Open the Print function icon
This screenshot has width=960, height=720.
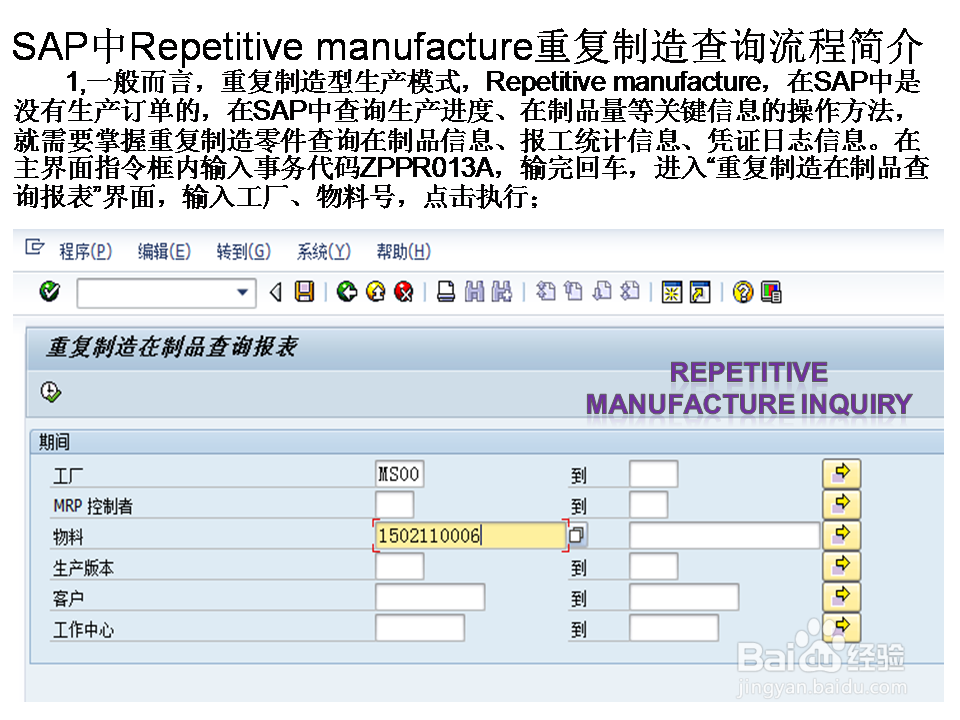pyautogui.click(x=446, y=291)
